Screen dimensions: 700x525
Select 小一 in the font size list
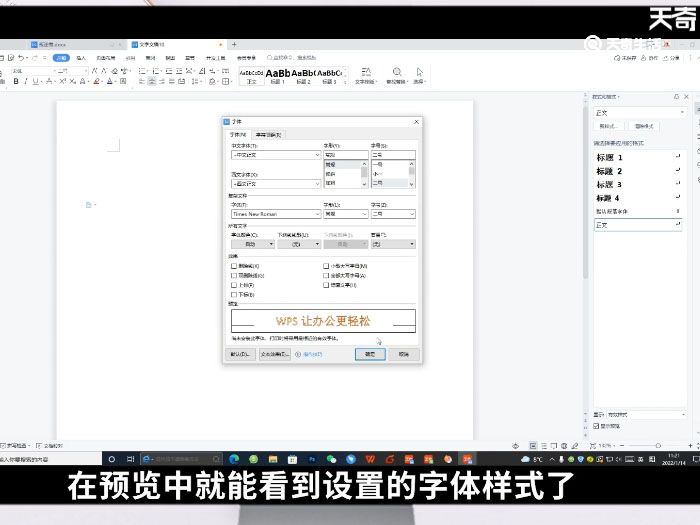(390, 174)
